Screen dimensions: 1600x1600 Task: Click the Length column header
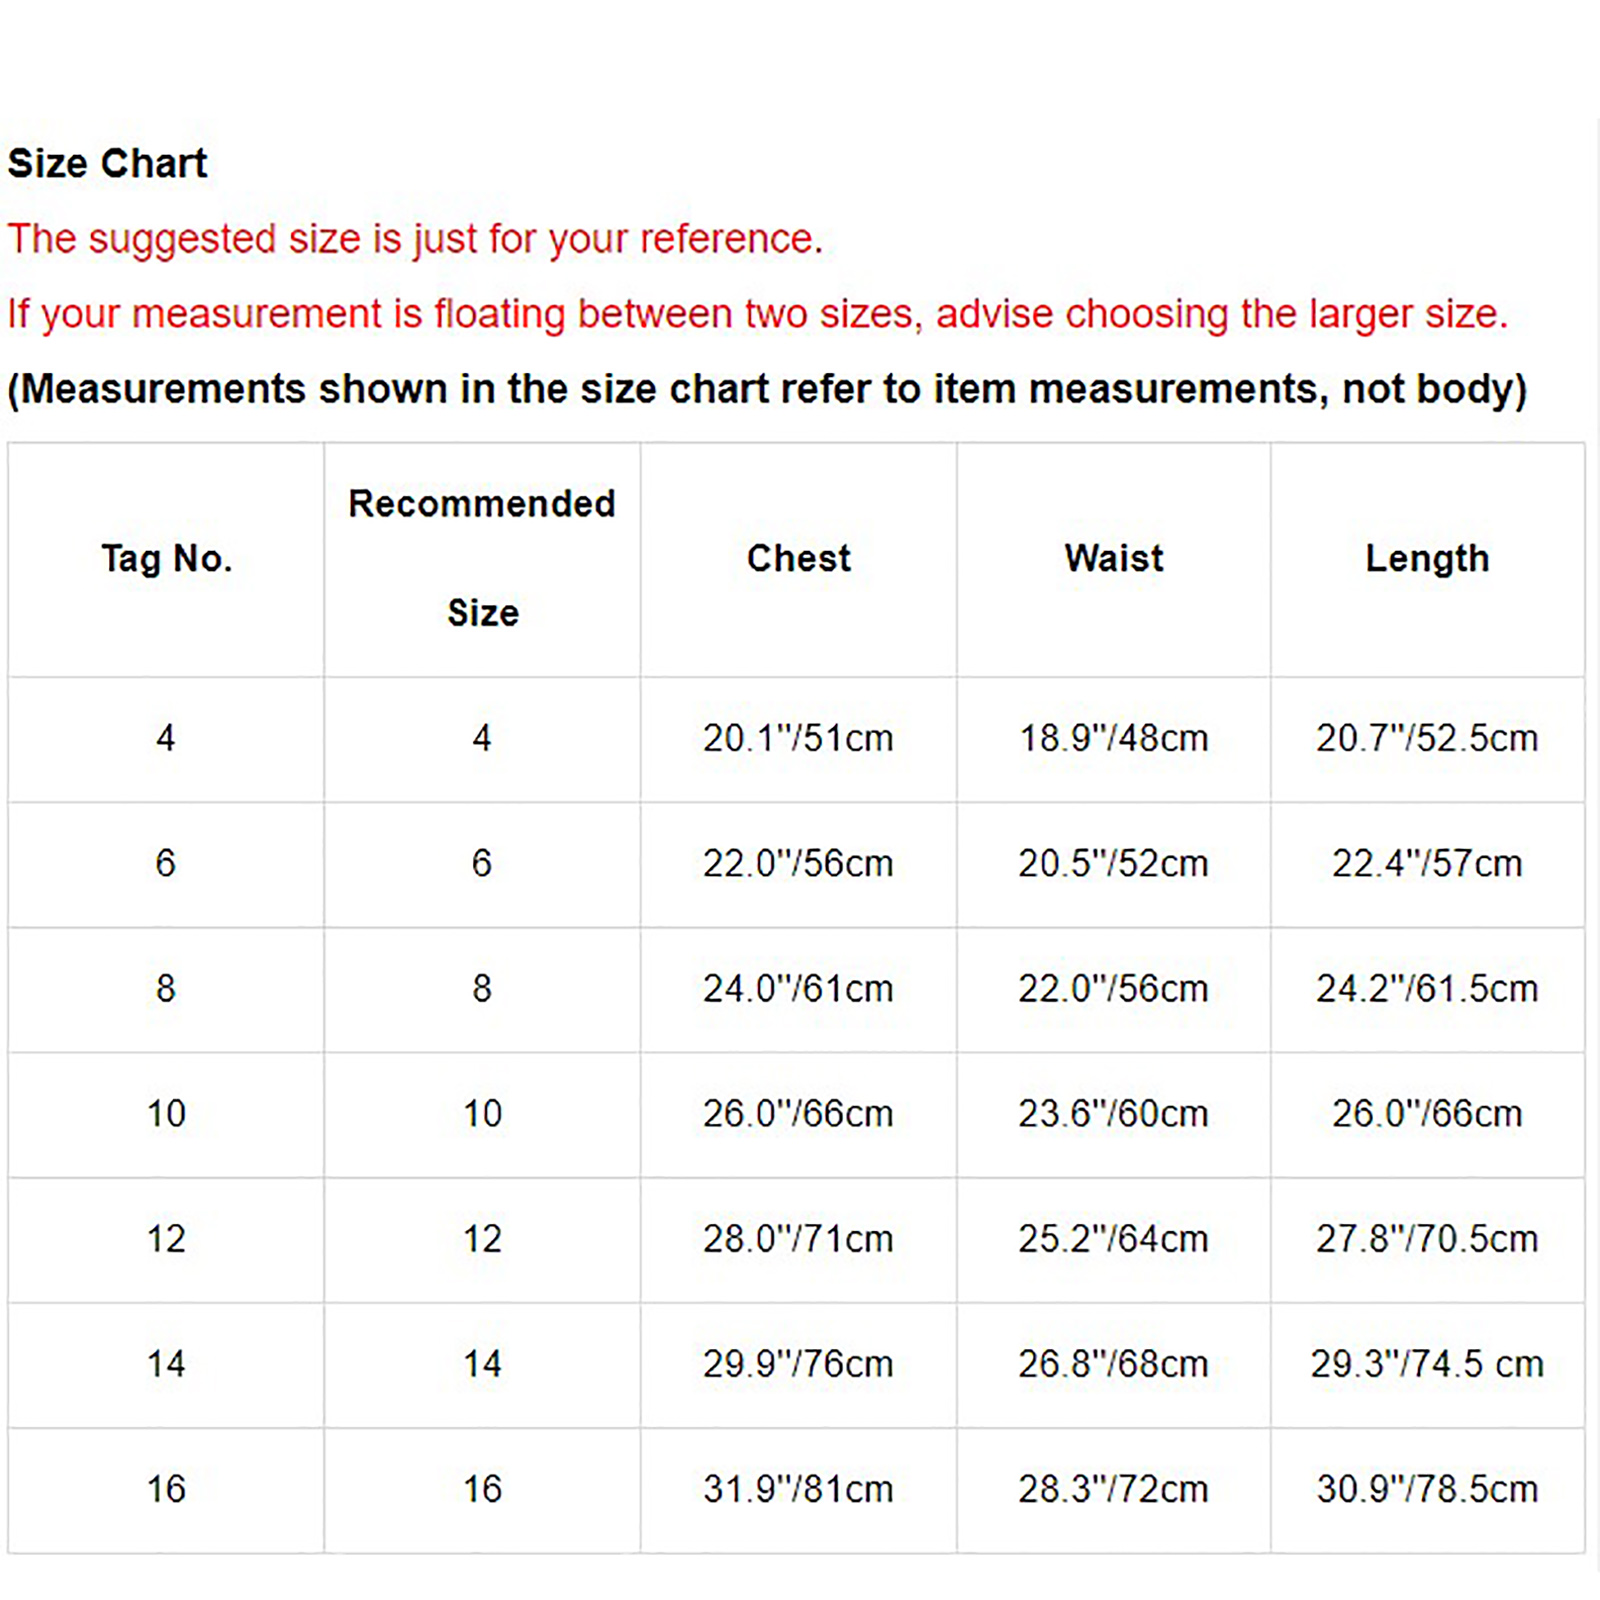pos(1427,558)
